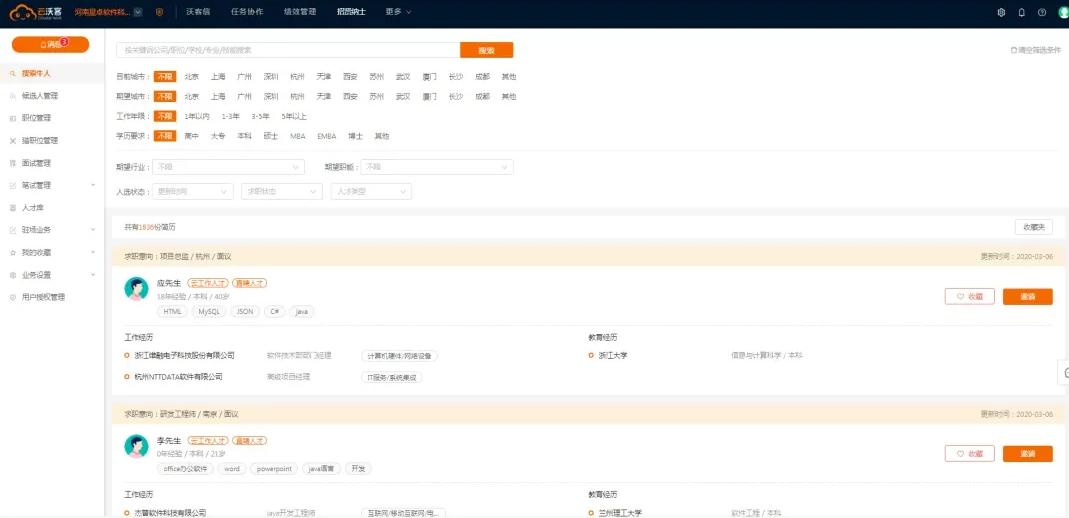The image size is (1069, 518).
Task: Open the settings gear in top bar
Action: click(1001, 12)
